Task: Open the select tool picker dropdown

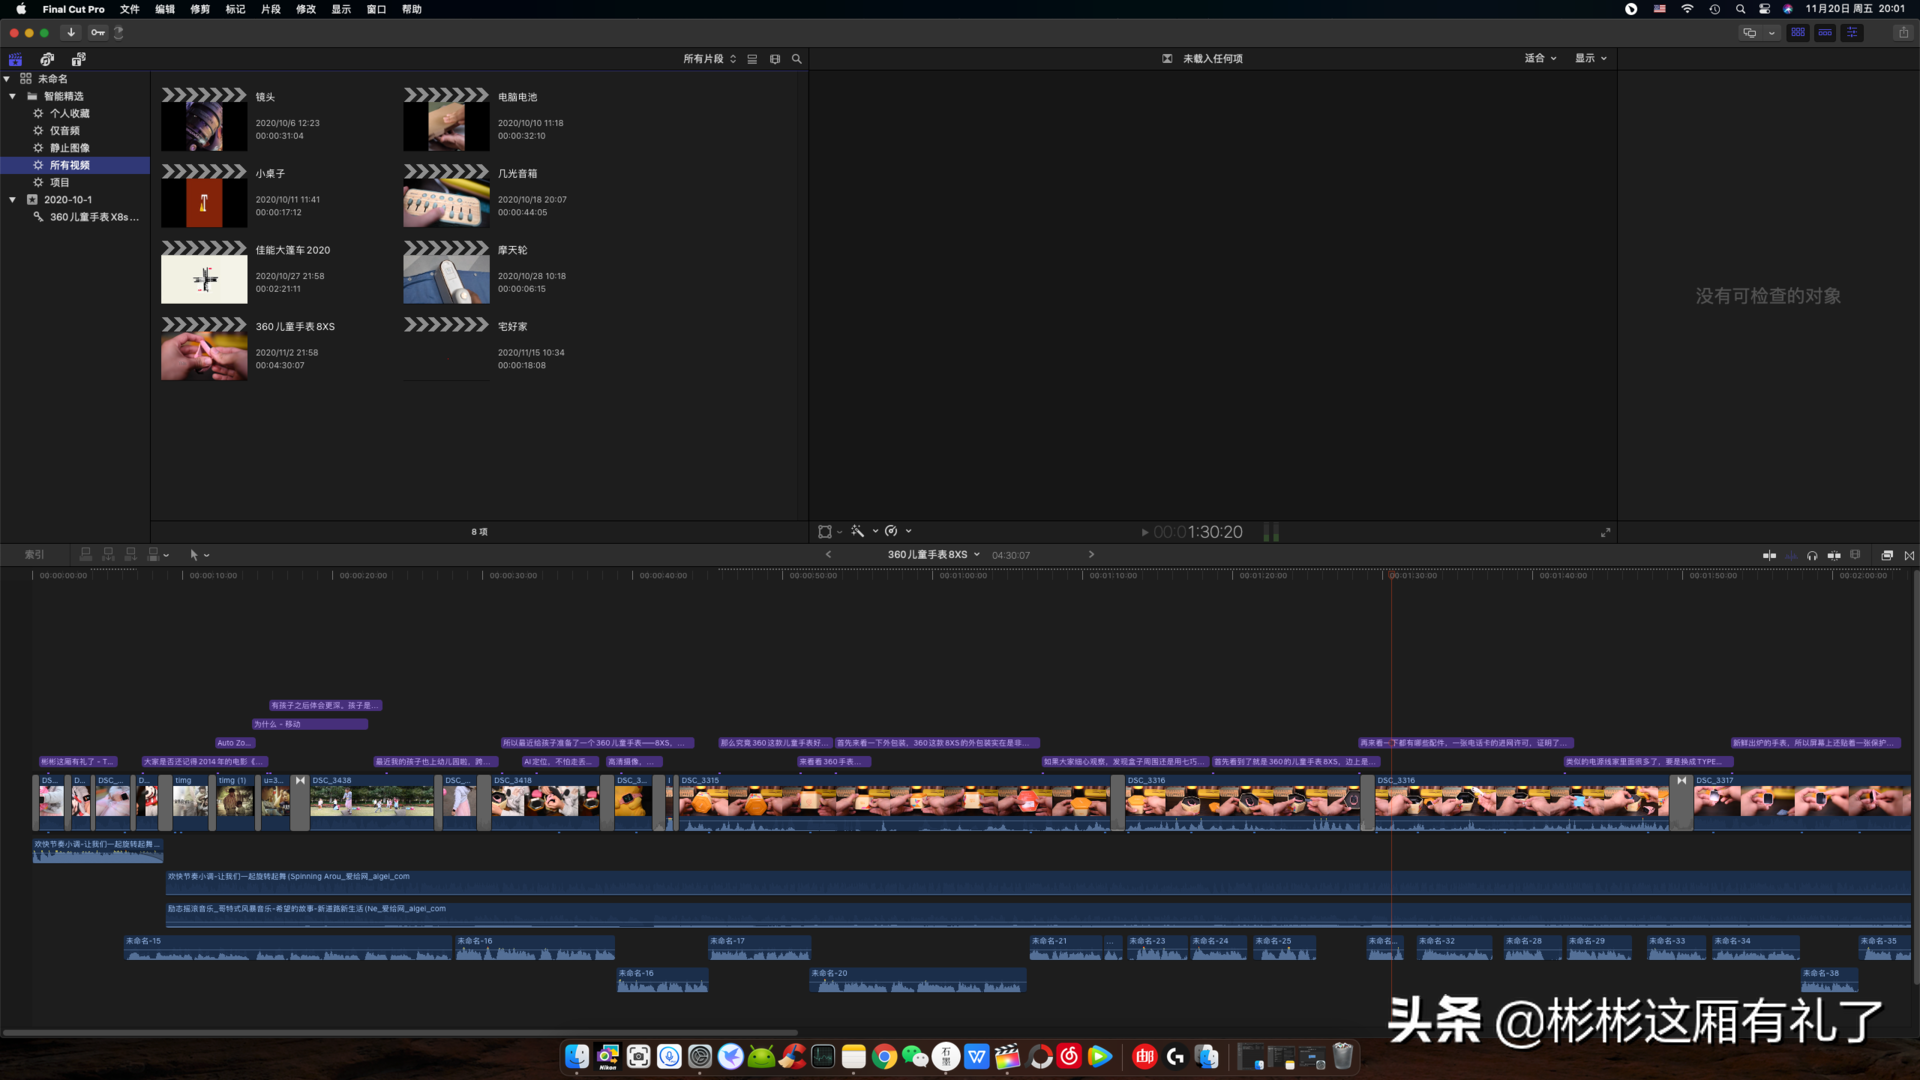Action: click(x=199, y=555)
